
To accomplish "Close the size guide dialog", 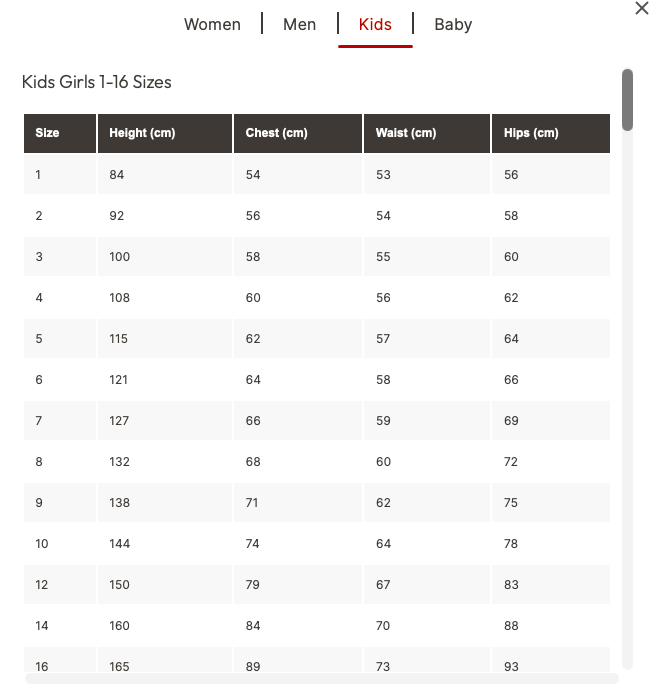I will tap(641, 8).
